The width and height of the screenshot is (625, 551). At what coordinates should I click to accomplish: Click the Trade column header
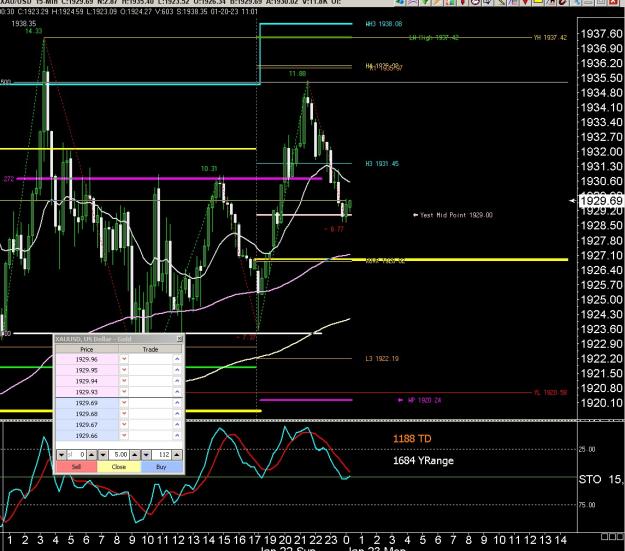click(x=151, y=349)
